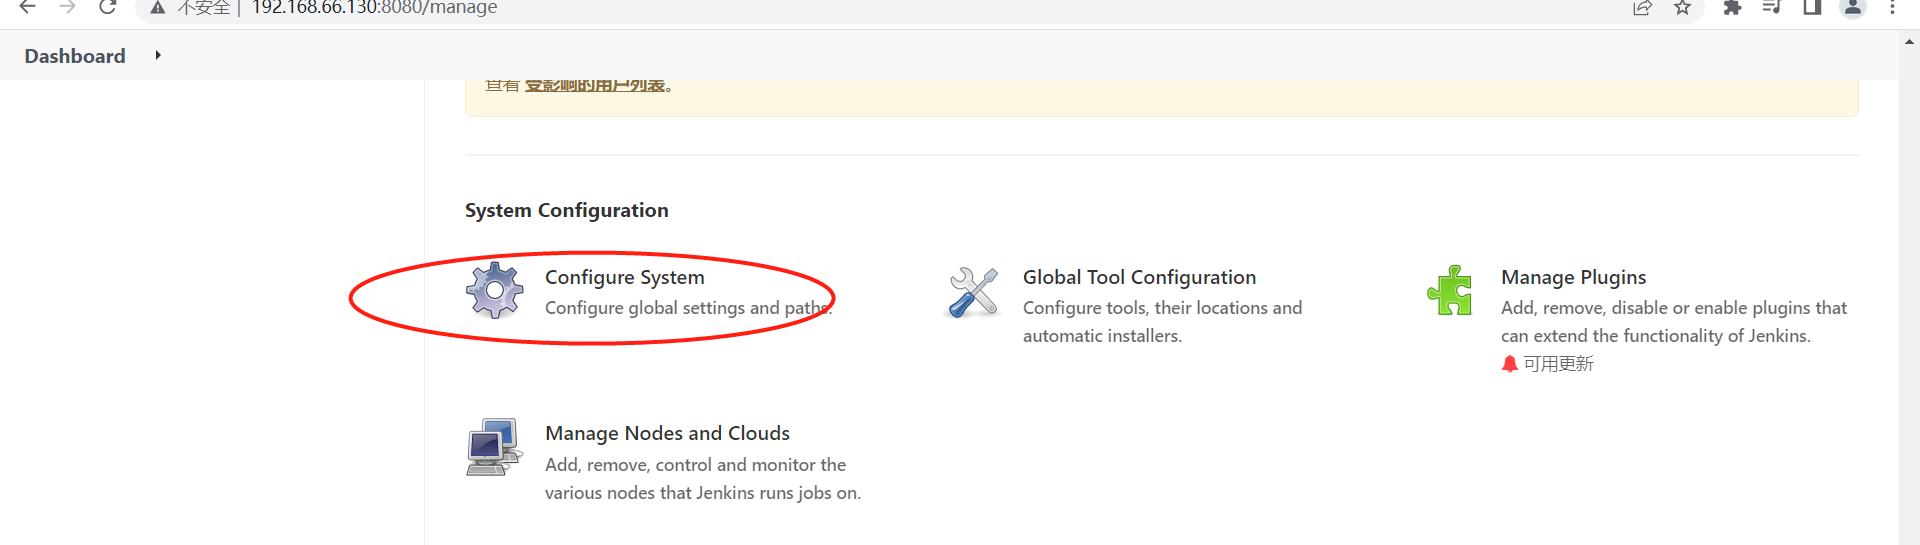Go to Dashboard breadcrumb

75,56
